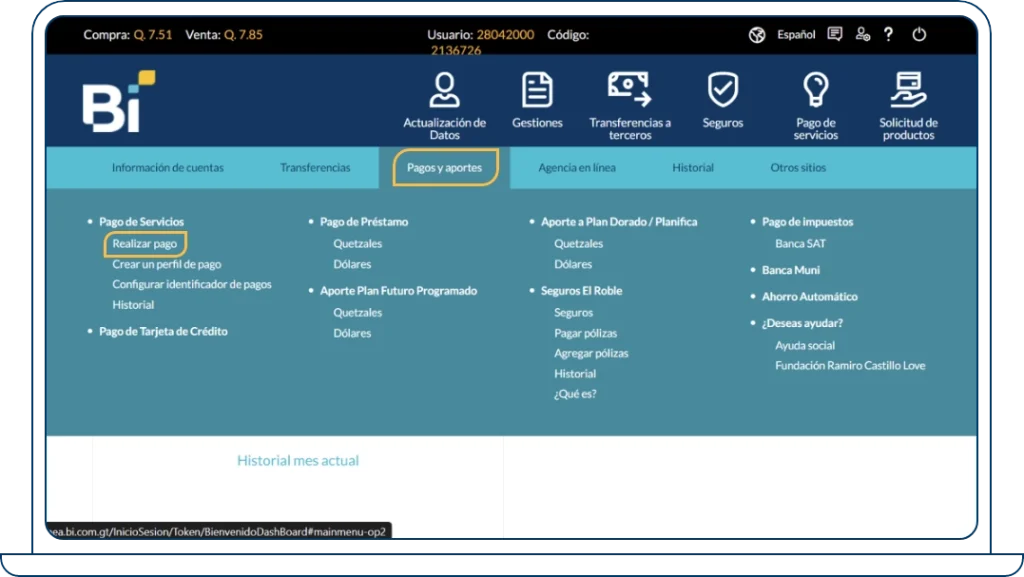Click Solicitud de productos card icon

908,90
